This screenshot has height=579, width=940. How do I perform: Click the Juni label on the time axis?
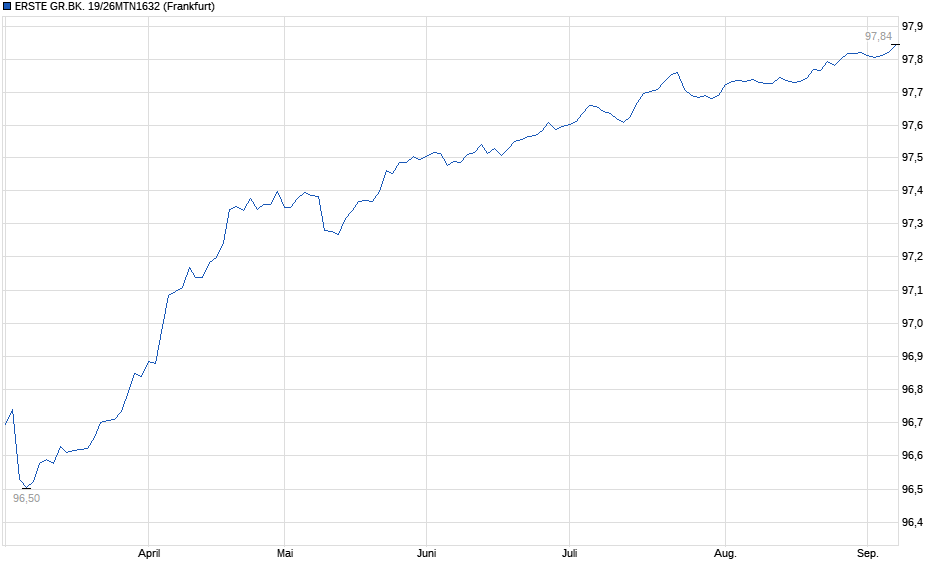click(426, 553)
